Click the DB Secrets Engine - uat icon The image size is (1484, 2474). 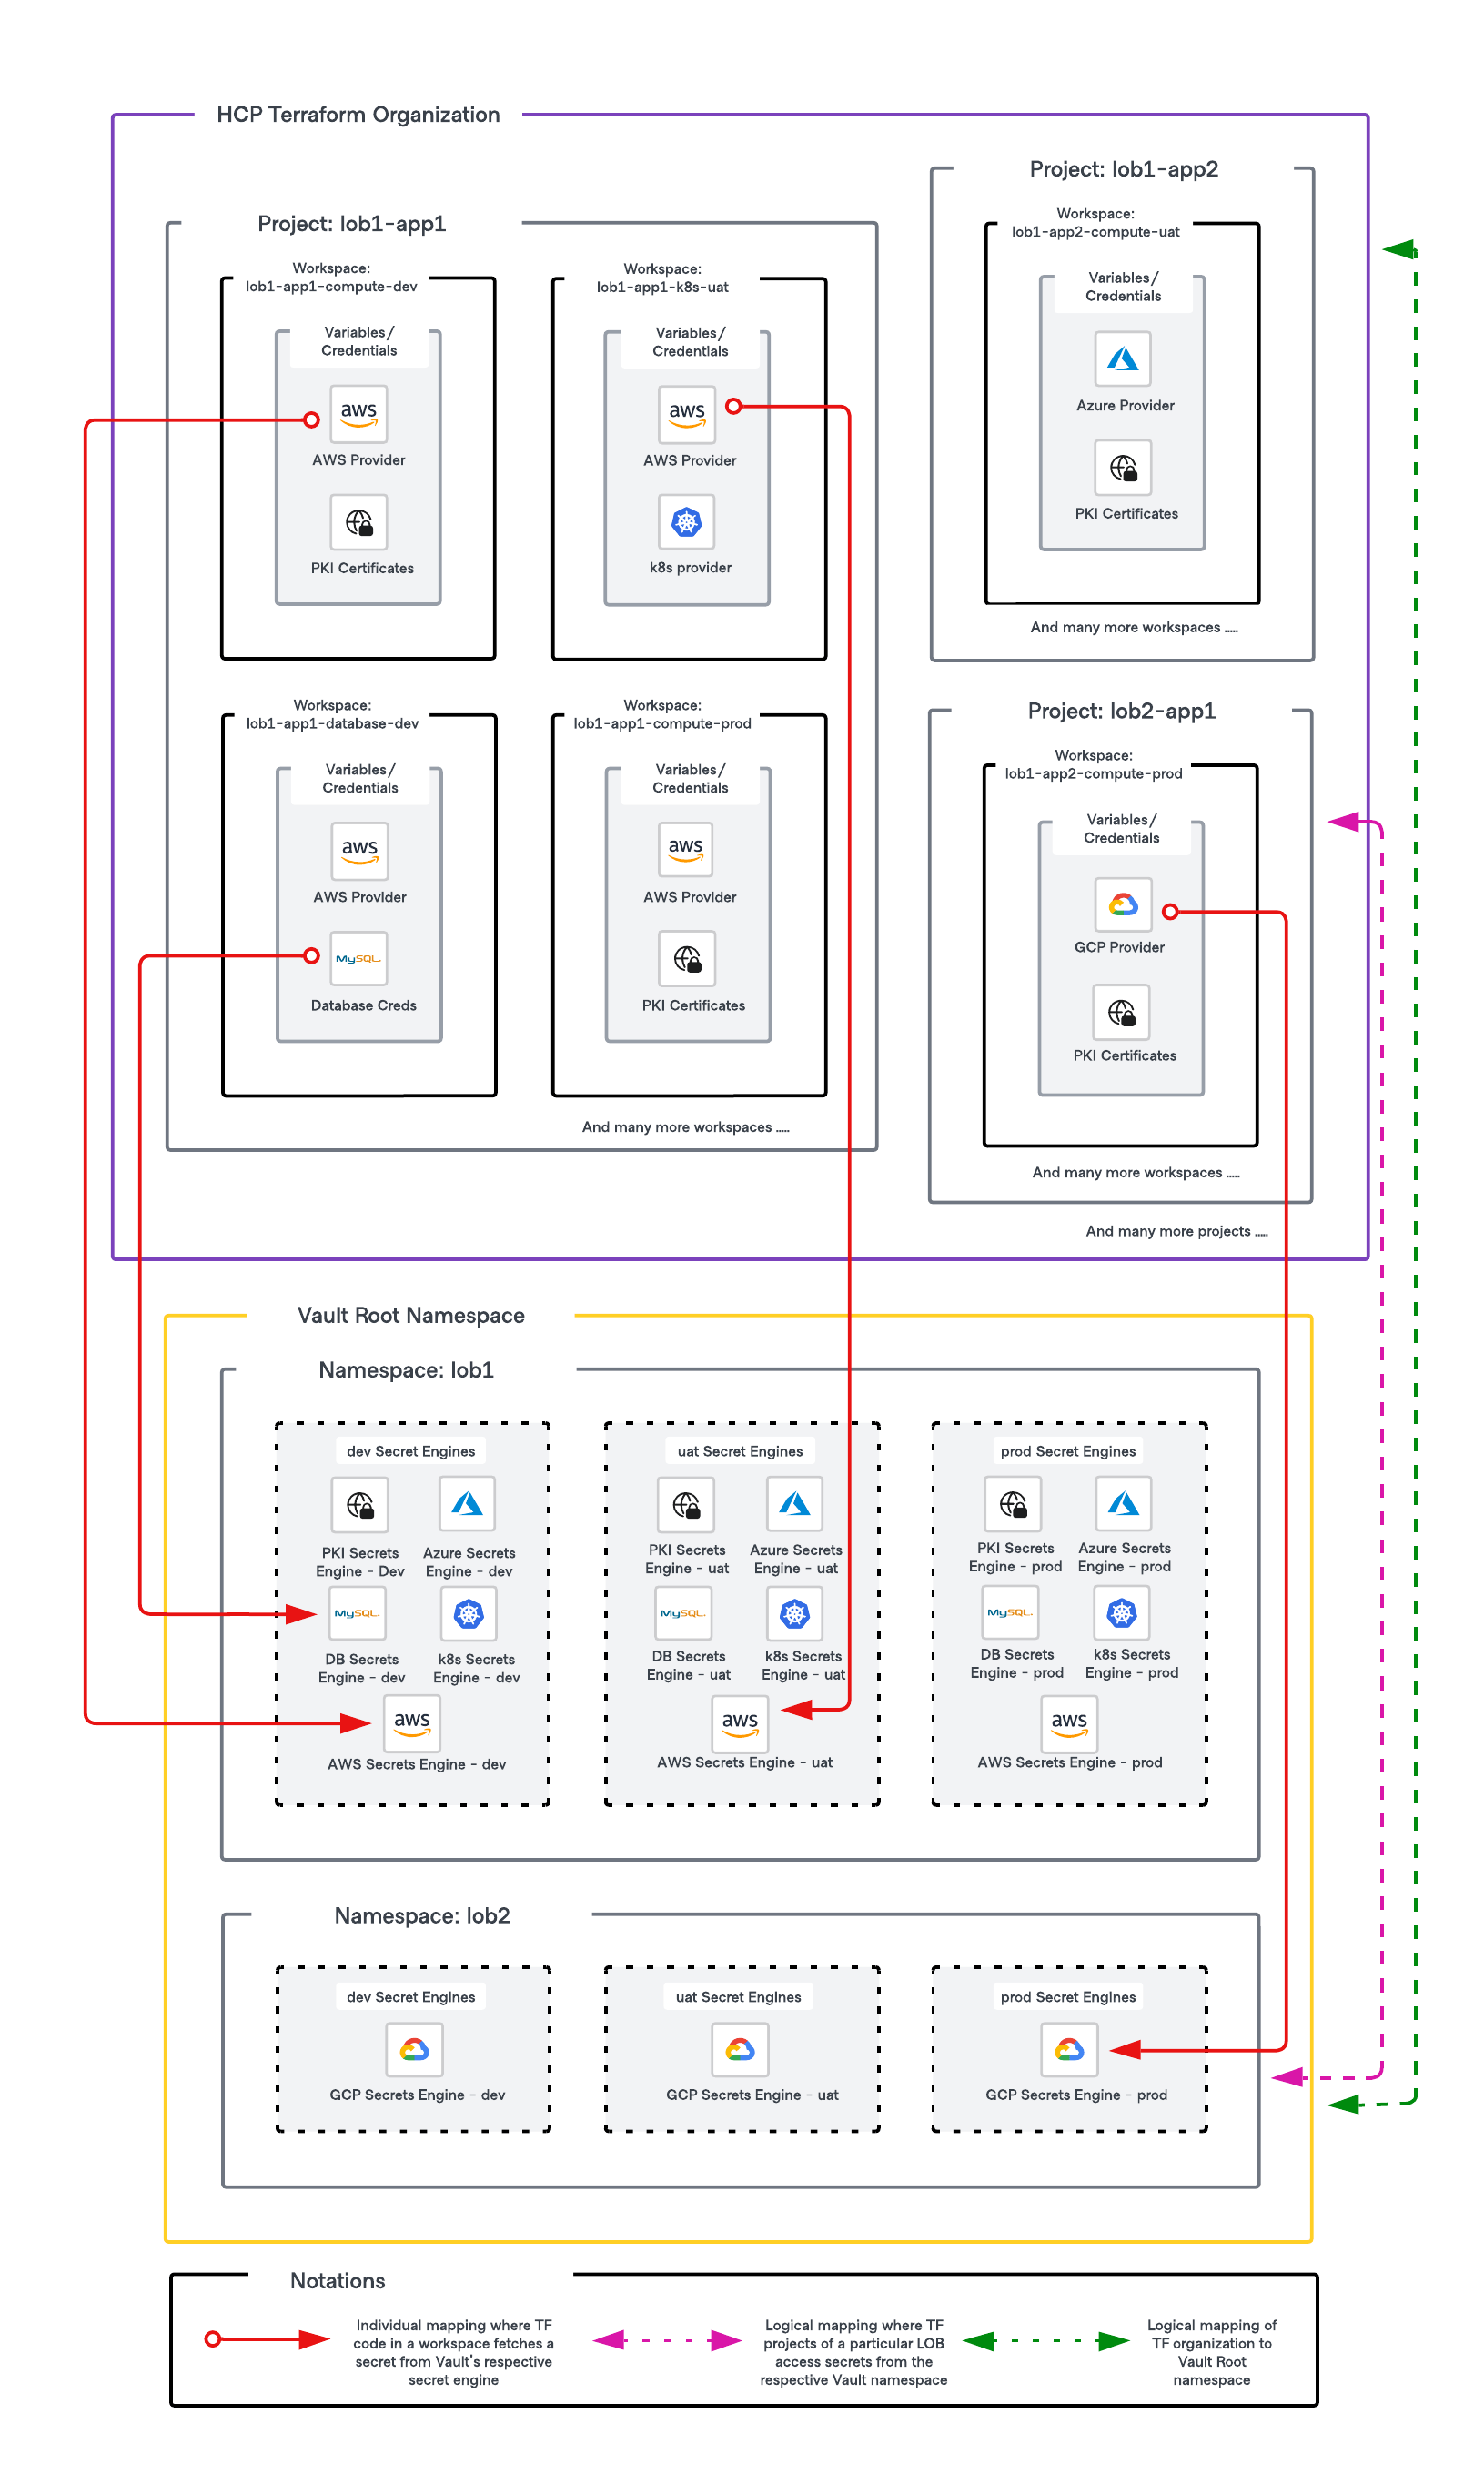pyautogui.click(x=683, y=1612)
